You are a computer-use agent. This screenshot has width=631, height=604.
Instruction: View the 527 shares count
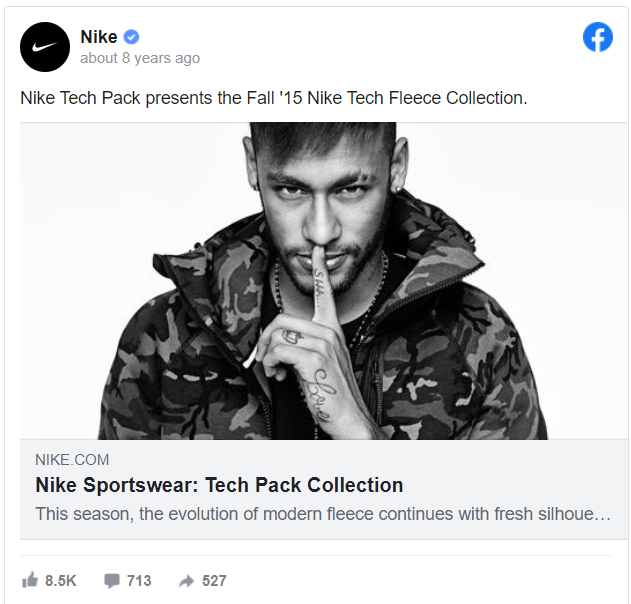pyautogui.click(x=214, y=580)
